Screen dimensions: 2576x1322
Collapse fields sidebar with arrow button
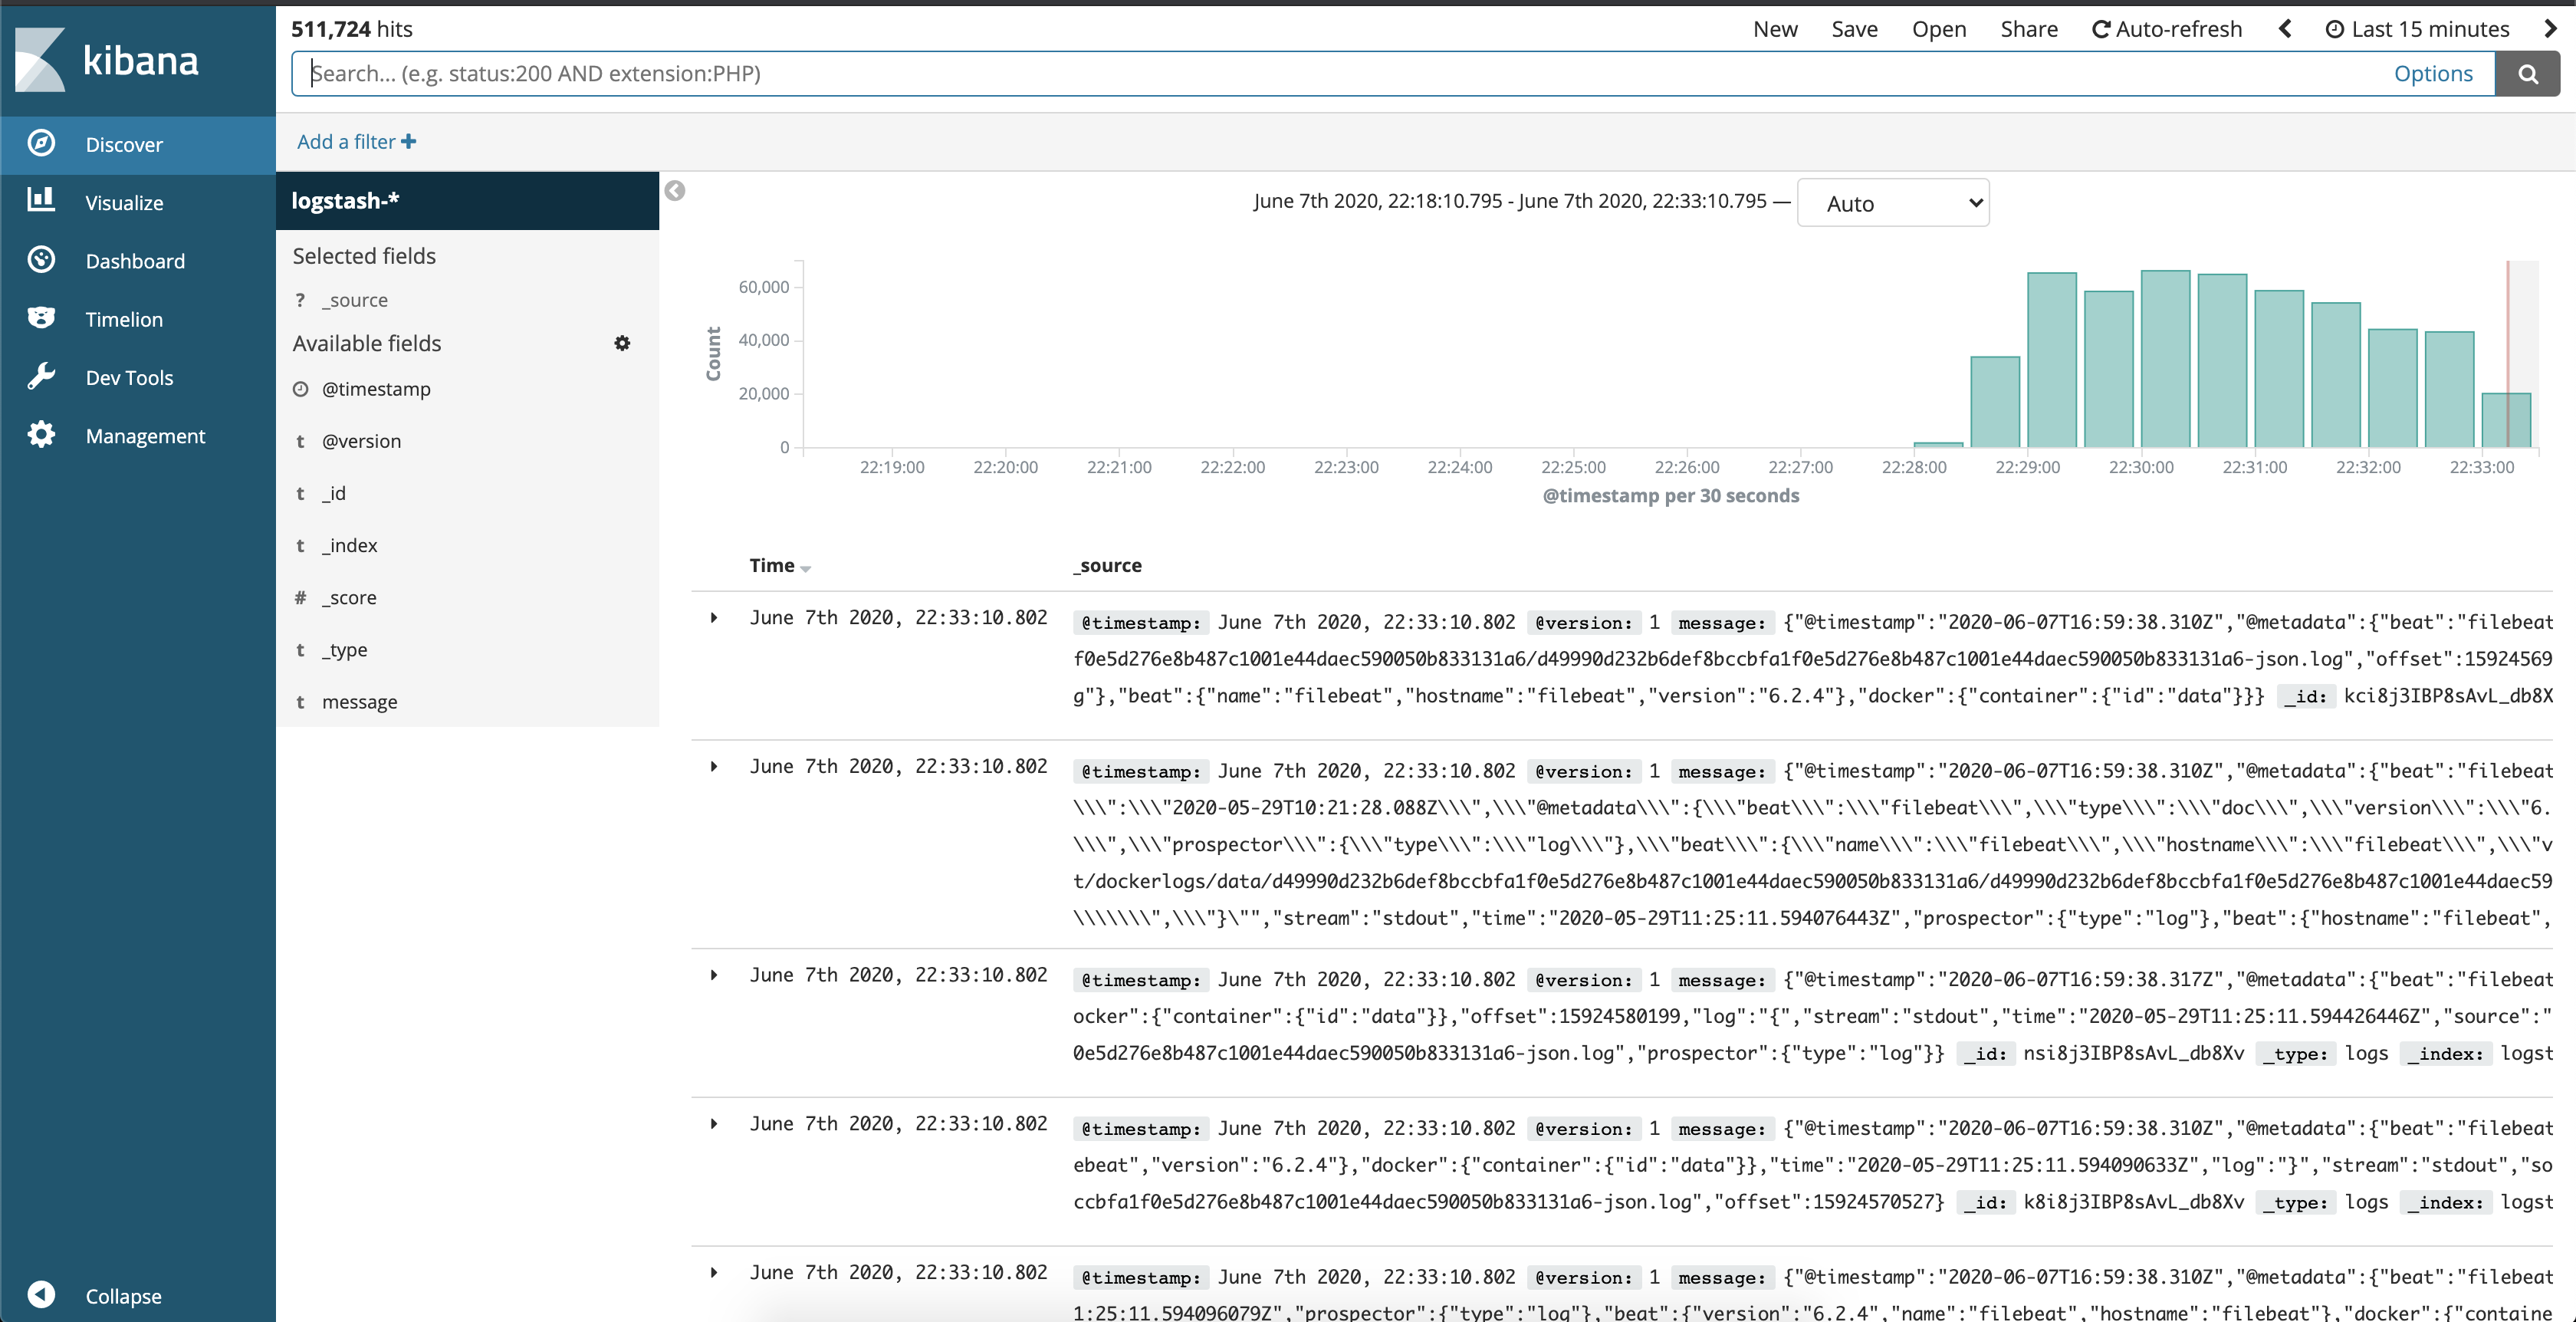[x=675, y=191]
